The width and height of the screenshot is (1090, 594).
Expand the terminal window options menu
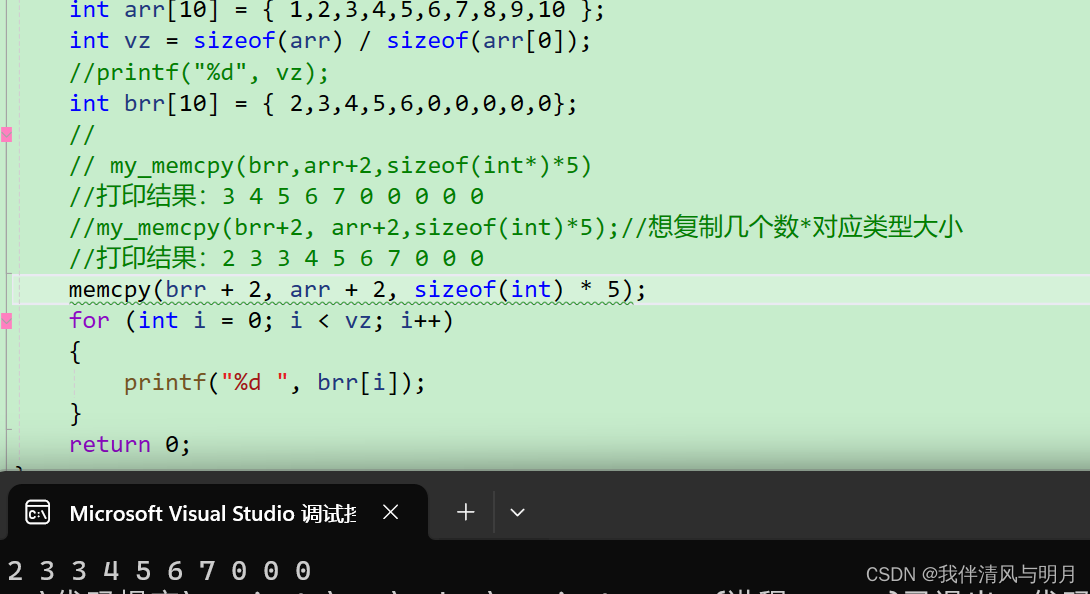click(x=518, y=512)
